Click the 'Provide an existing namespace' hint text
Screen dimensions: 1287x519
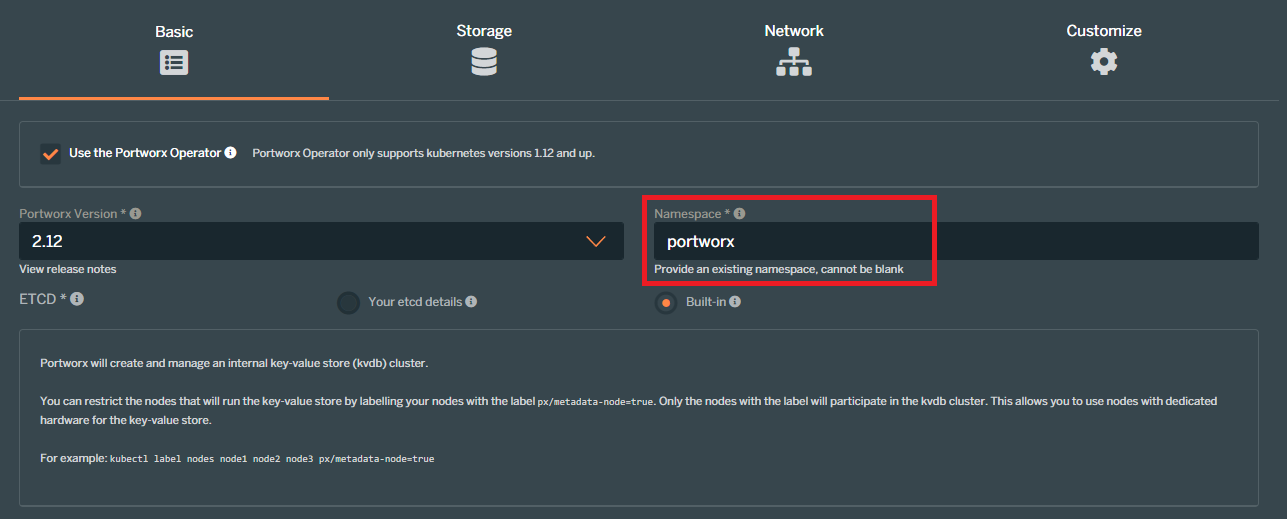(779, 270)
